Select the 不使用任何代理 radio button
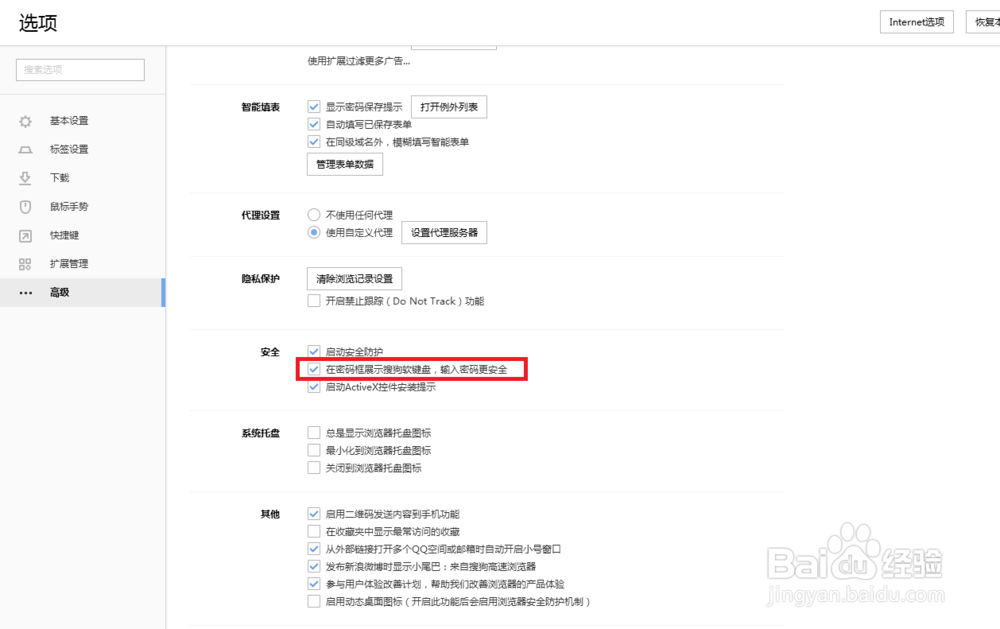 click(313, 214)
